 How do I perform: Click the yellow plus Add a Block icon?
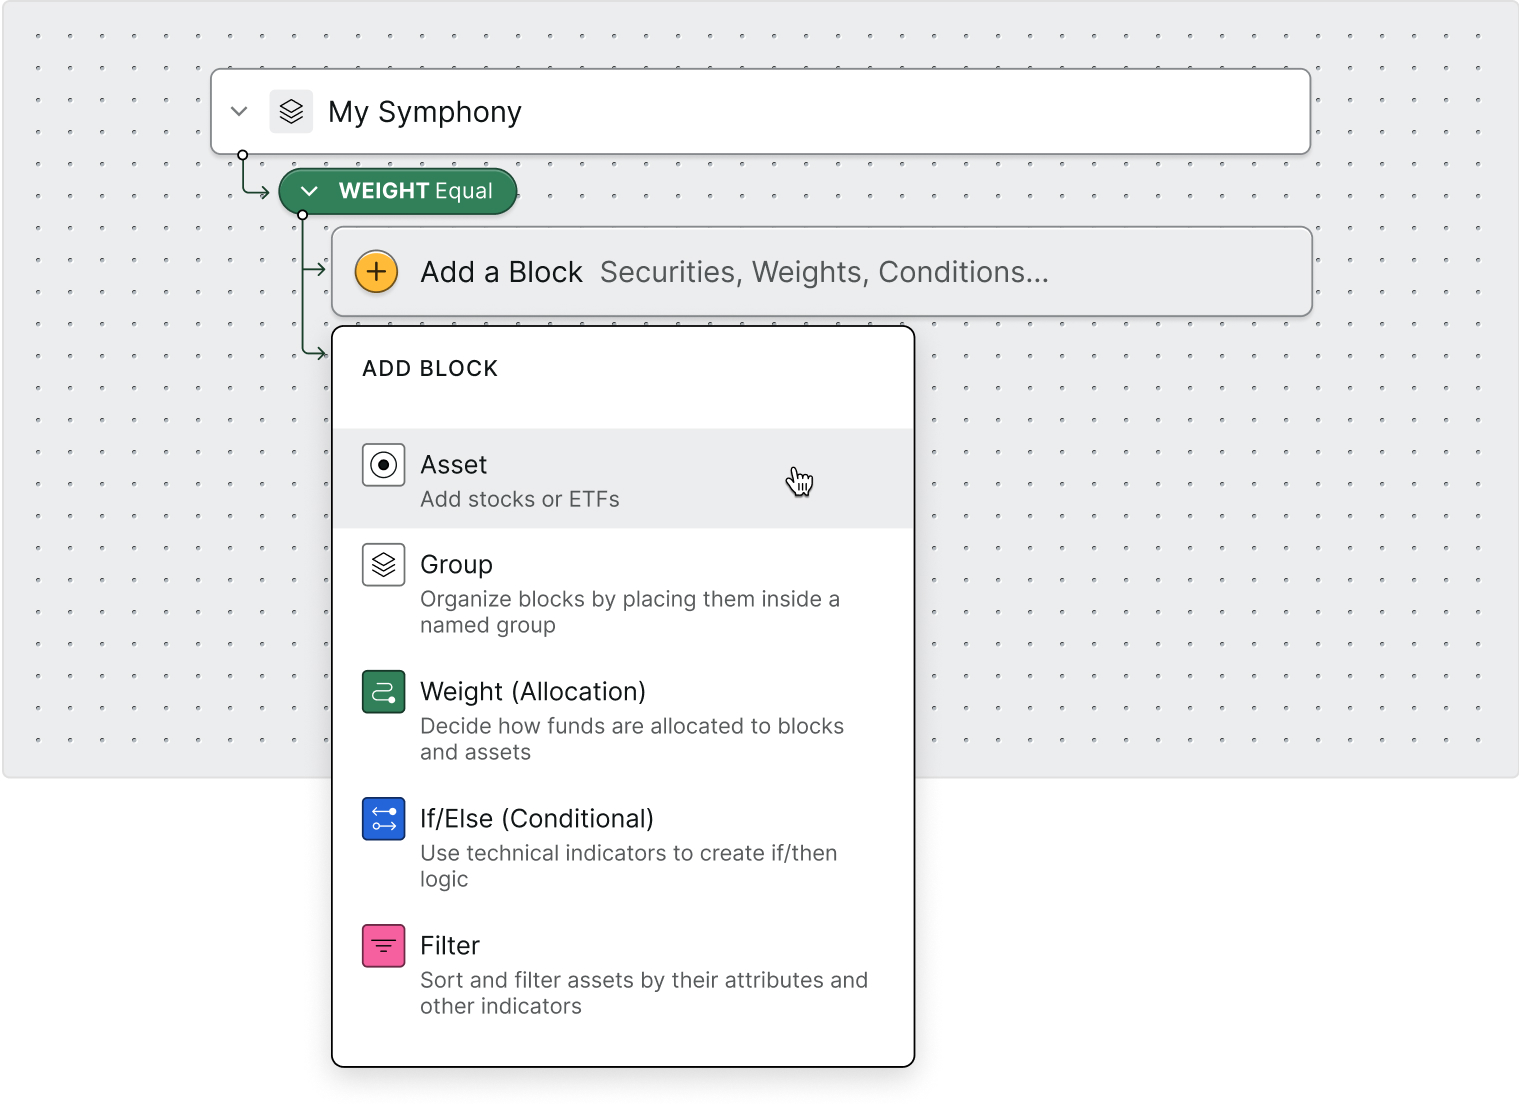377,272
